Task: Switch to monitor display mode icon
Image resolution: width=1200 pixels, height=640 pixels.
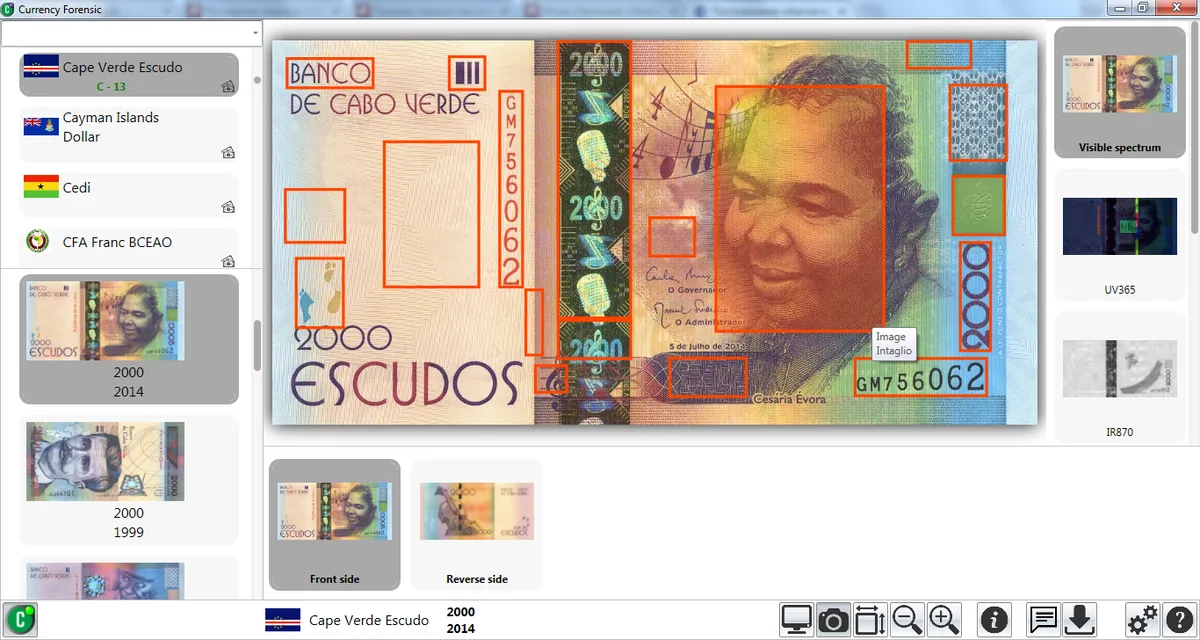Action: [x=797, y=620]
